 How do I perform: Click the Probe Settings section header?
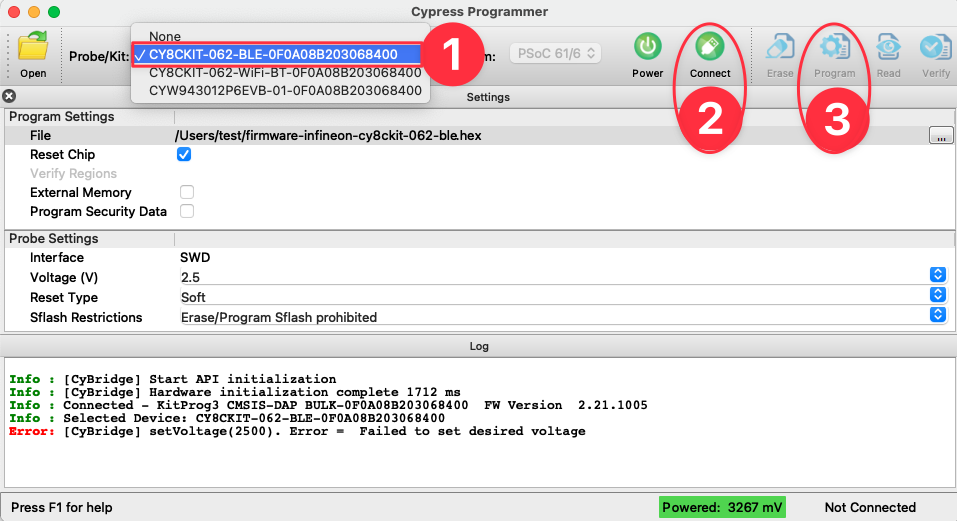coord(54,239)
